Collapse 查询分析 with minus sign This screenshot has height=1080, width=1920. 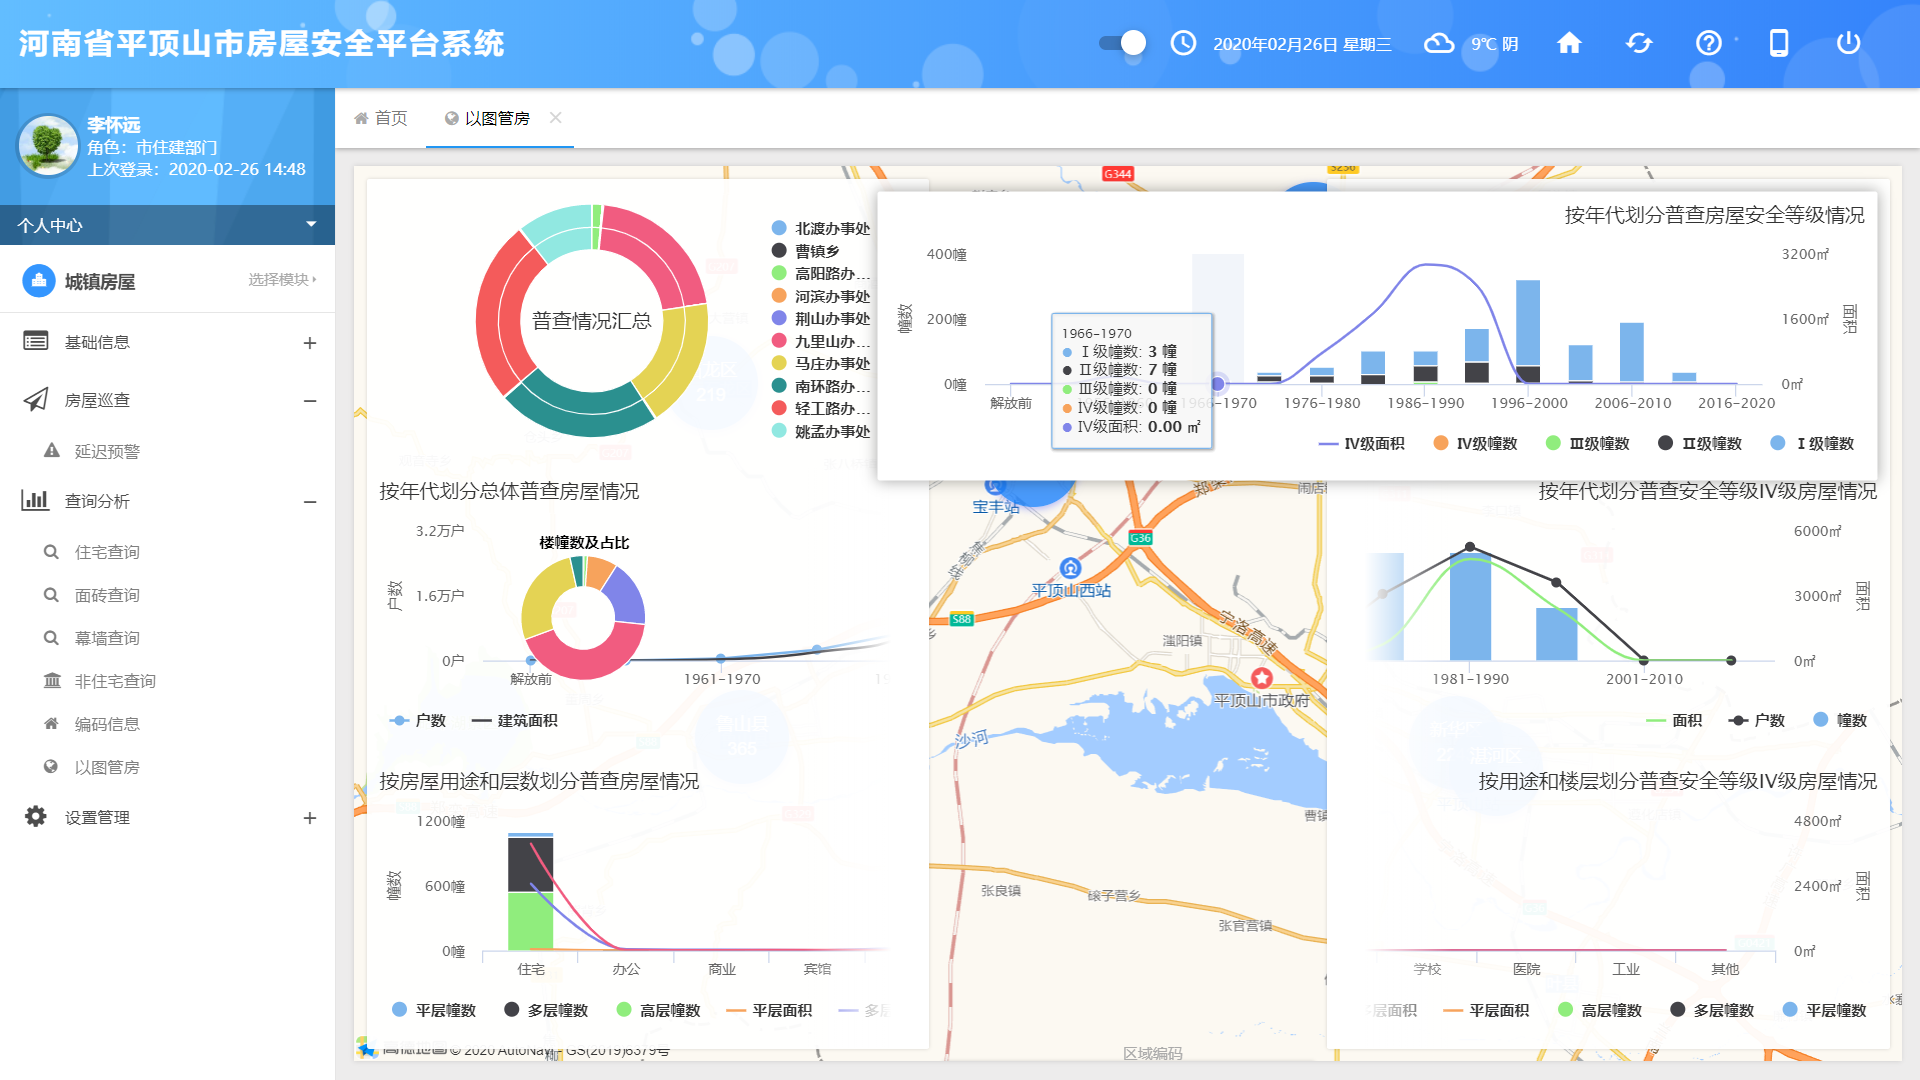(x=310, y=502)
